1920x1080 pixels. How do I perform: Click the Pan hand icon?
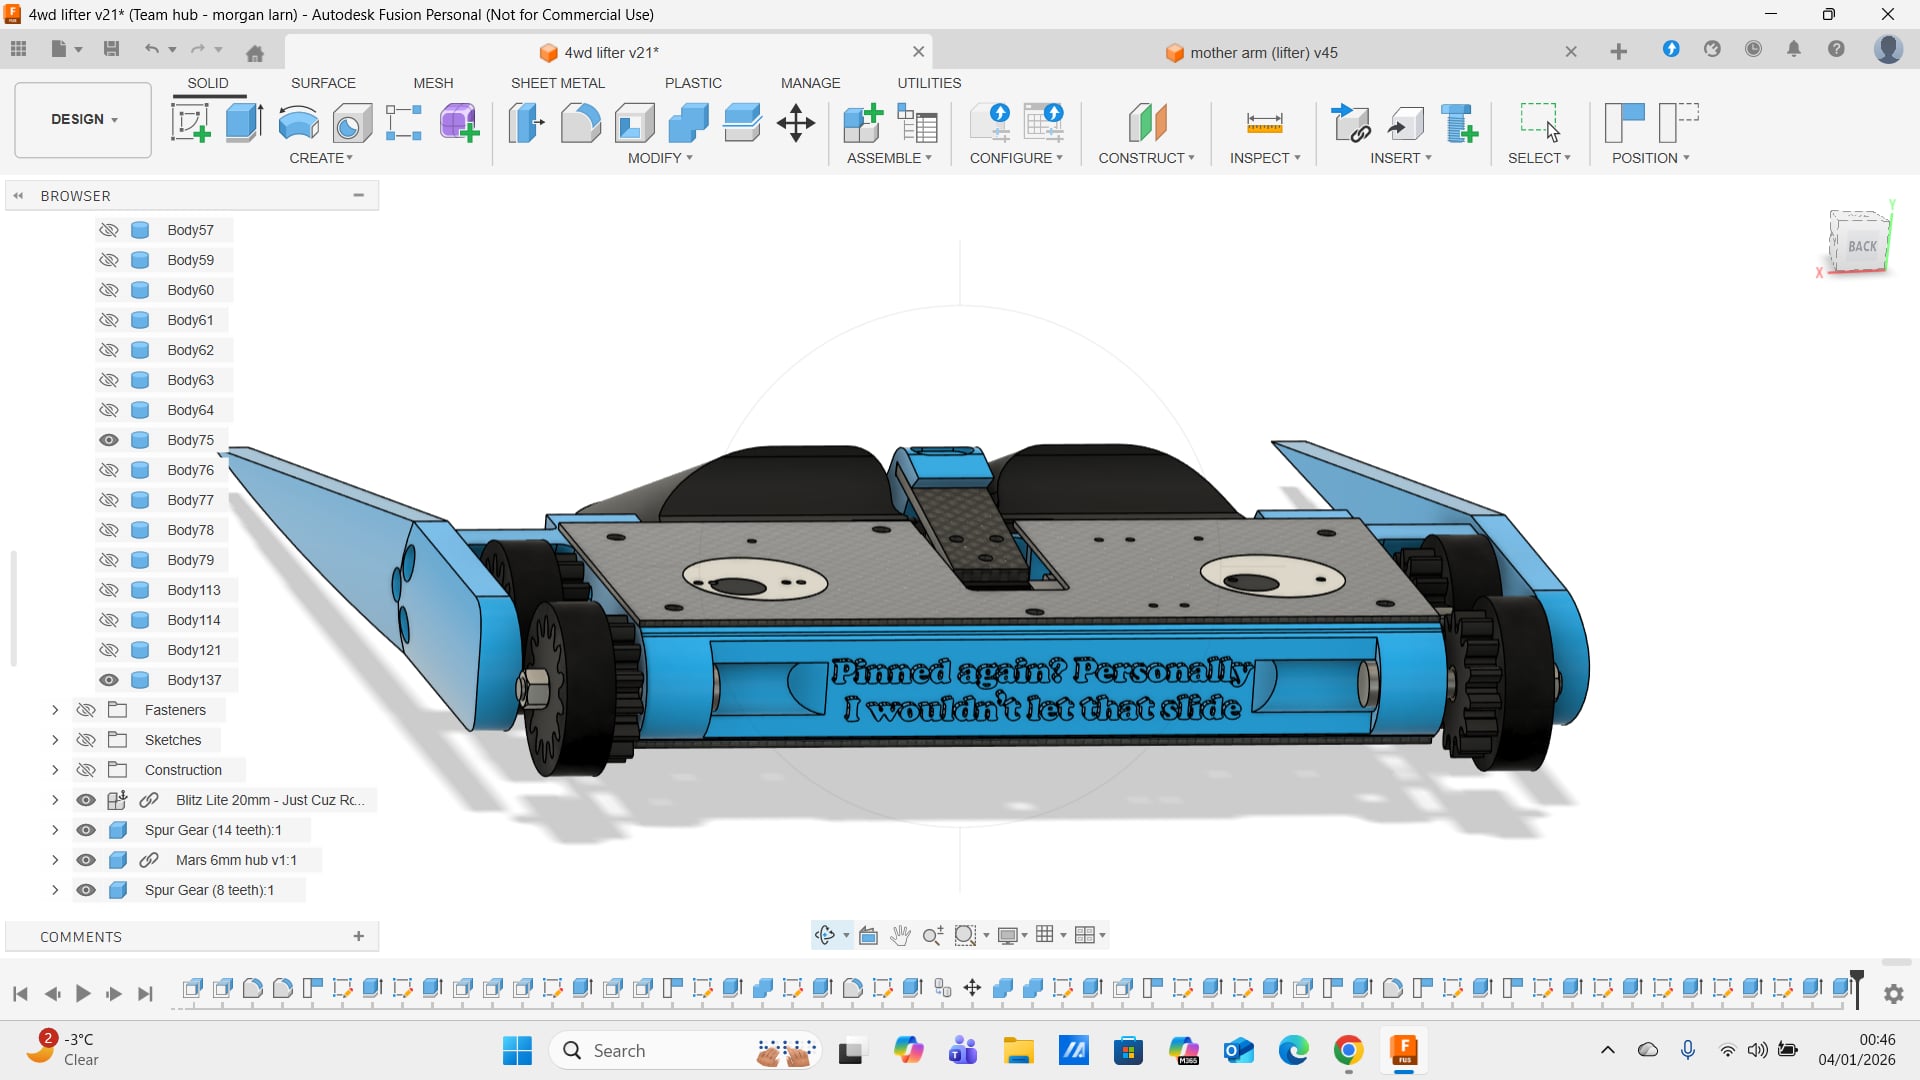pos(900,935)
